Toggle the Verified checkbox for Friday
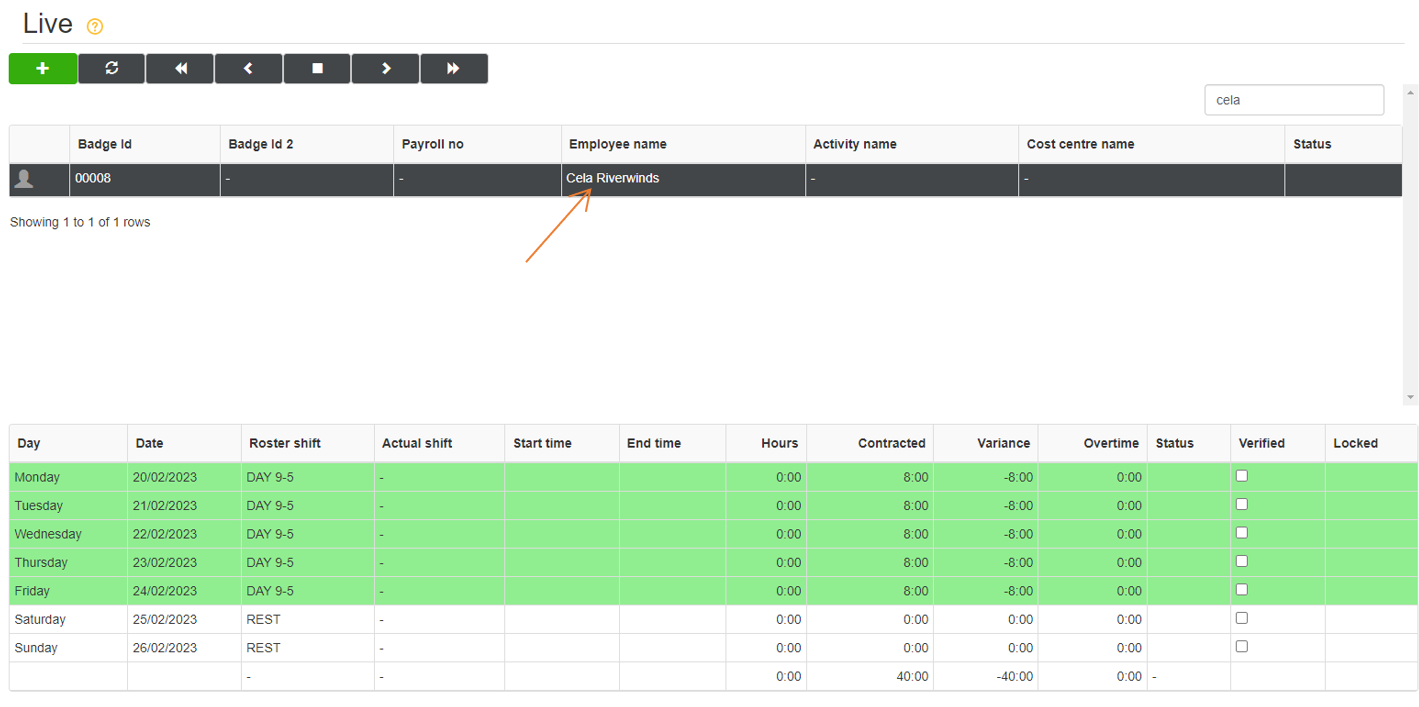 [x=1241, y=590]
